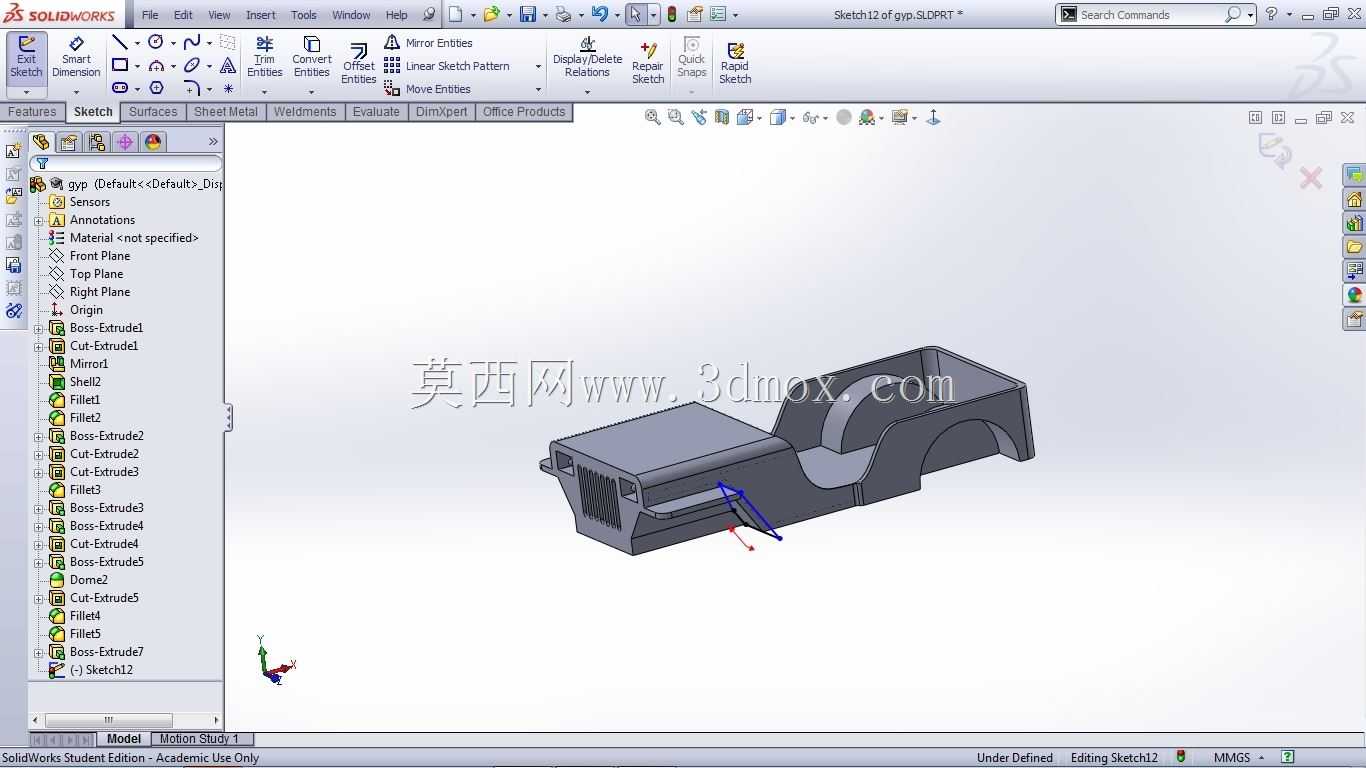Click the Save toolbar icon
The height and width of the screenshot is (768, 1366).
pyautogui.click(x=528, y=14)
